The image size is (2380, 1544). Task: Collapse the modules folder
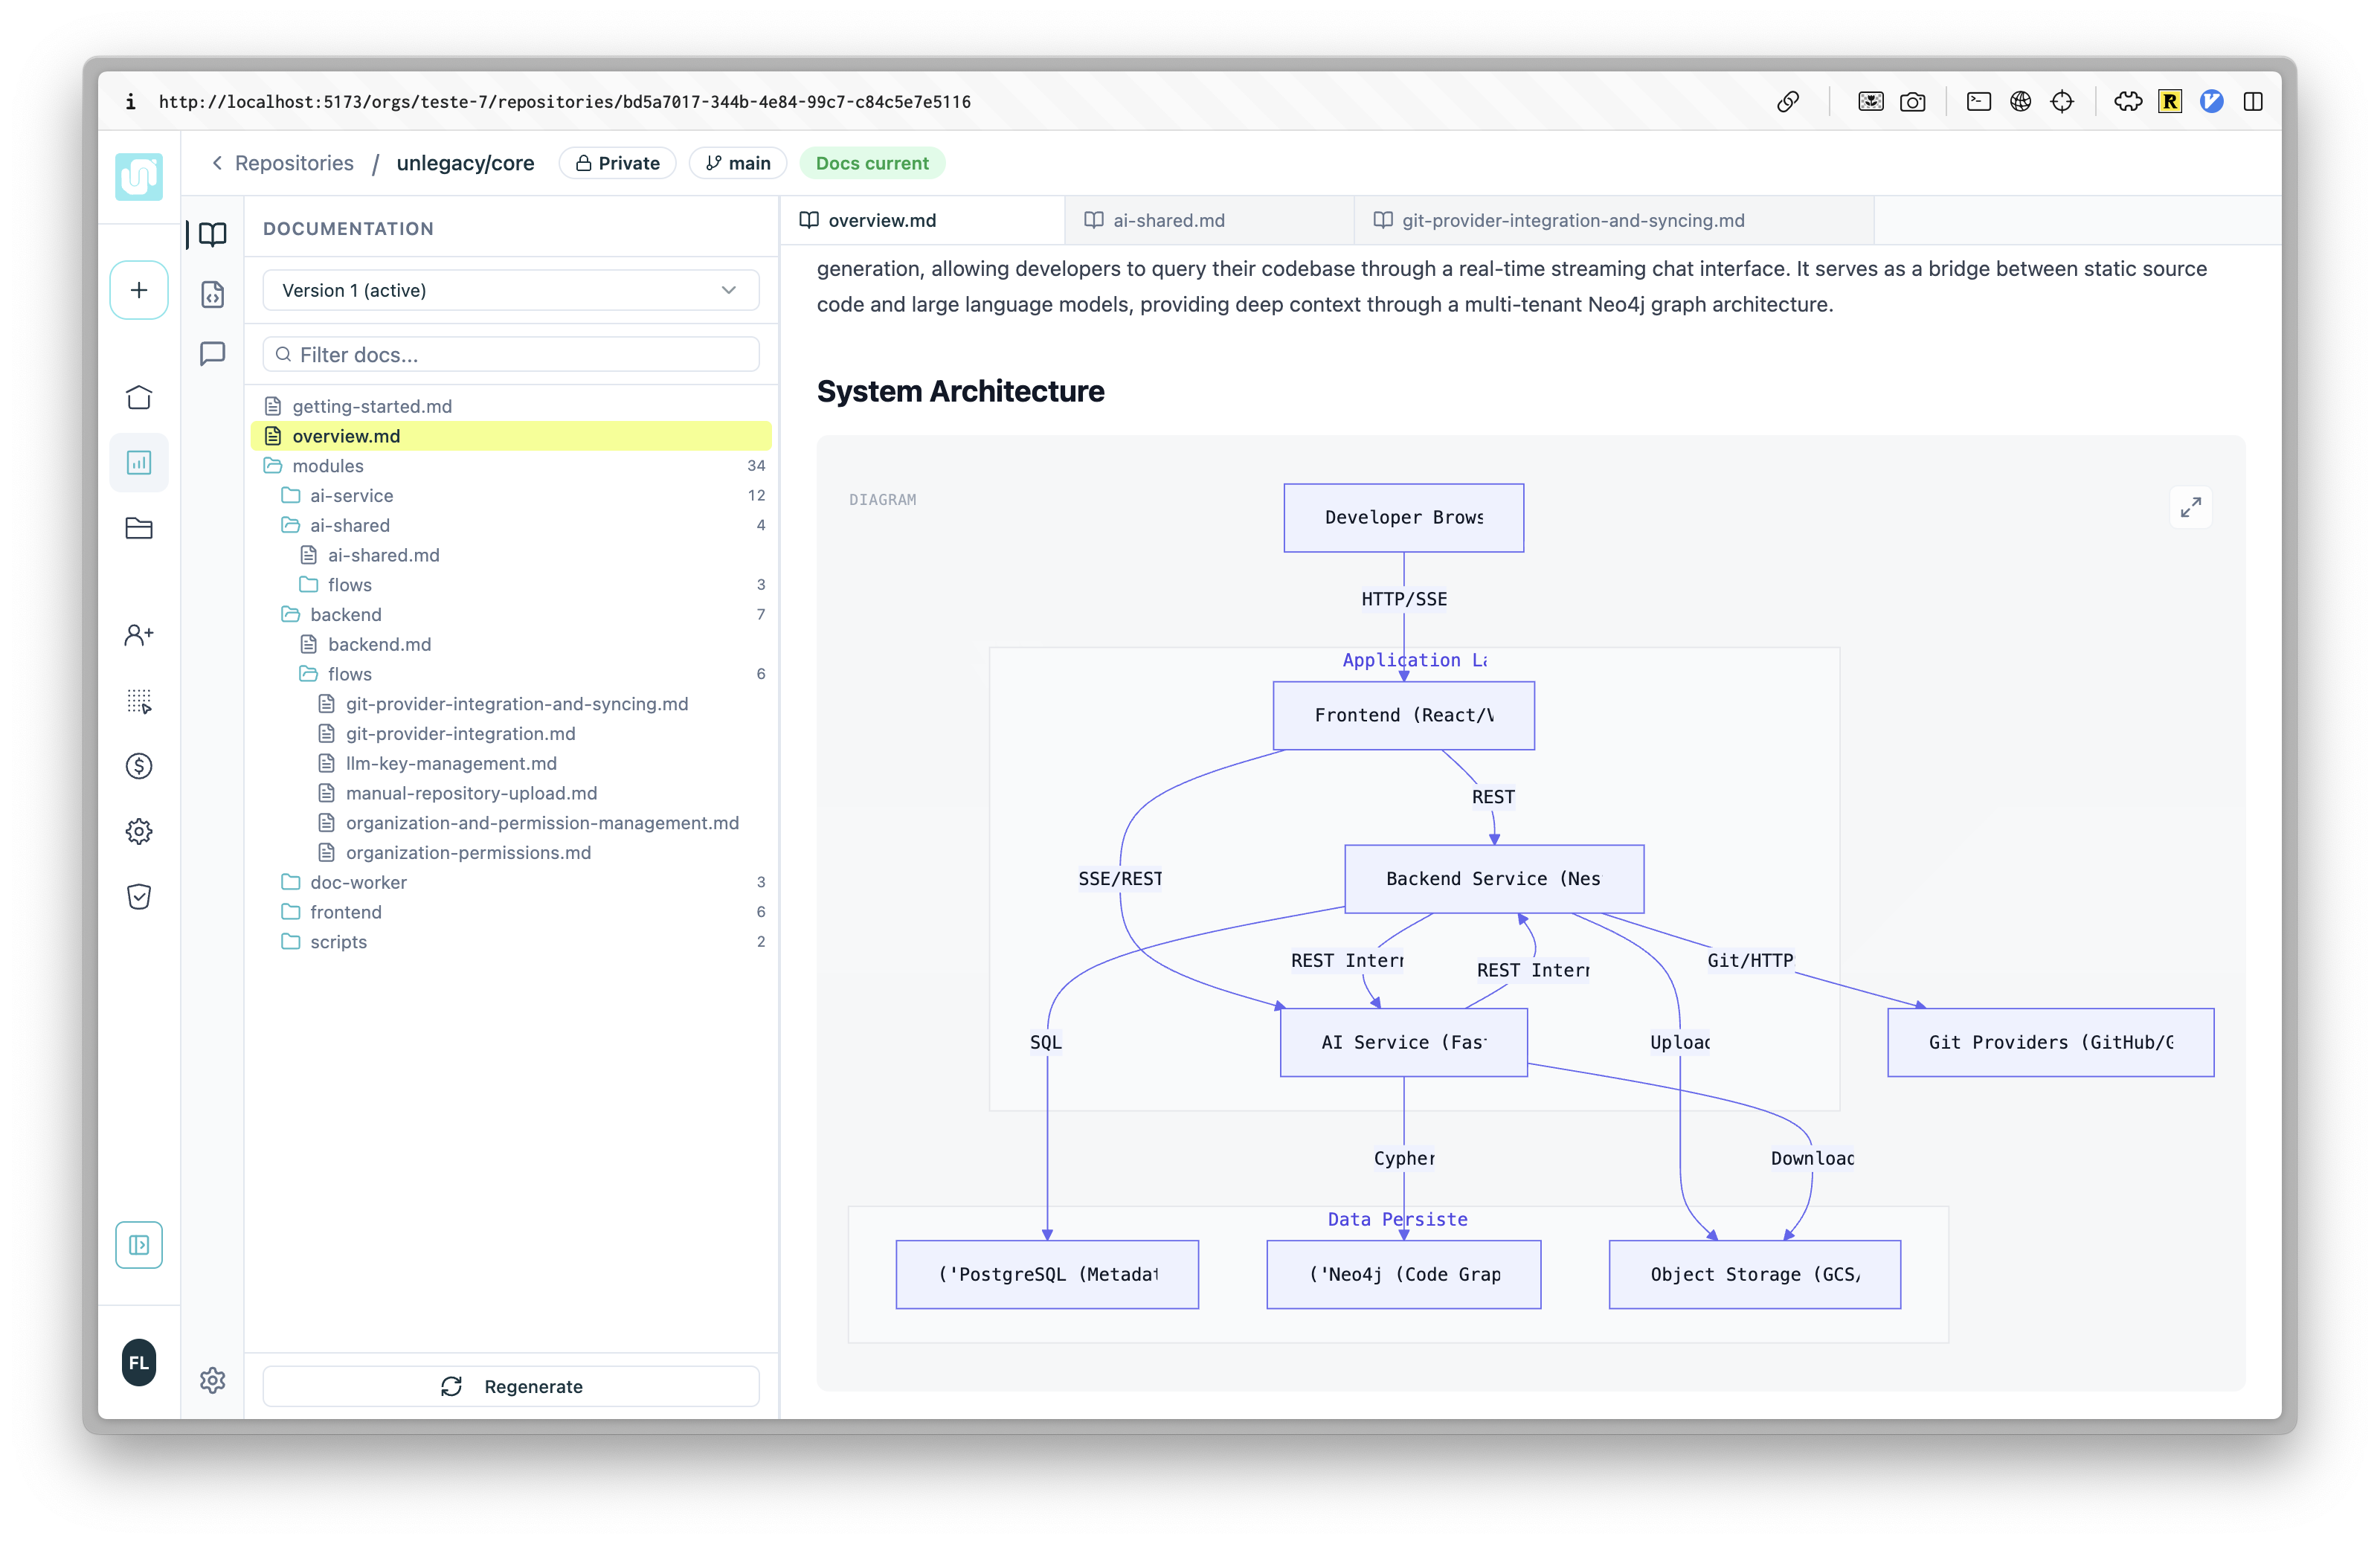coord(327,466)
